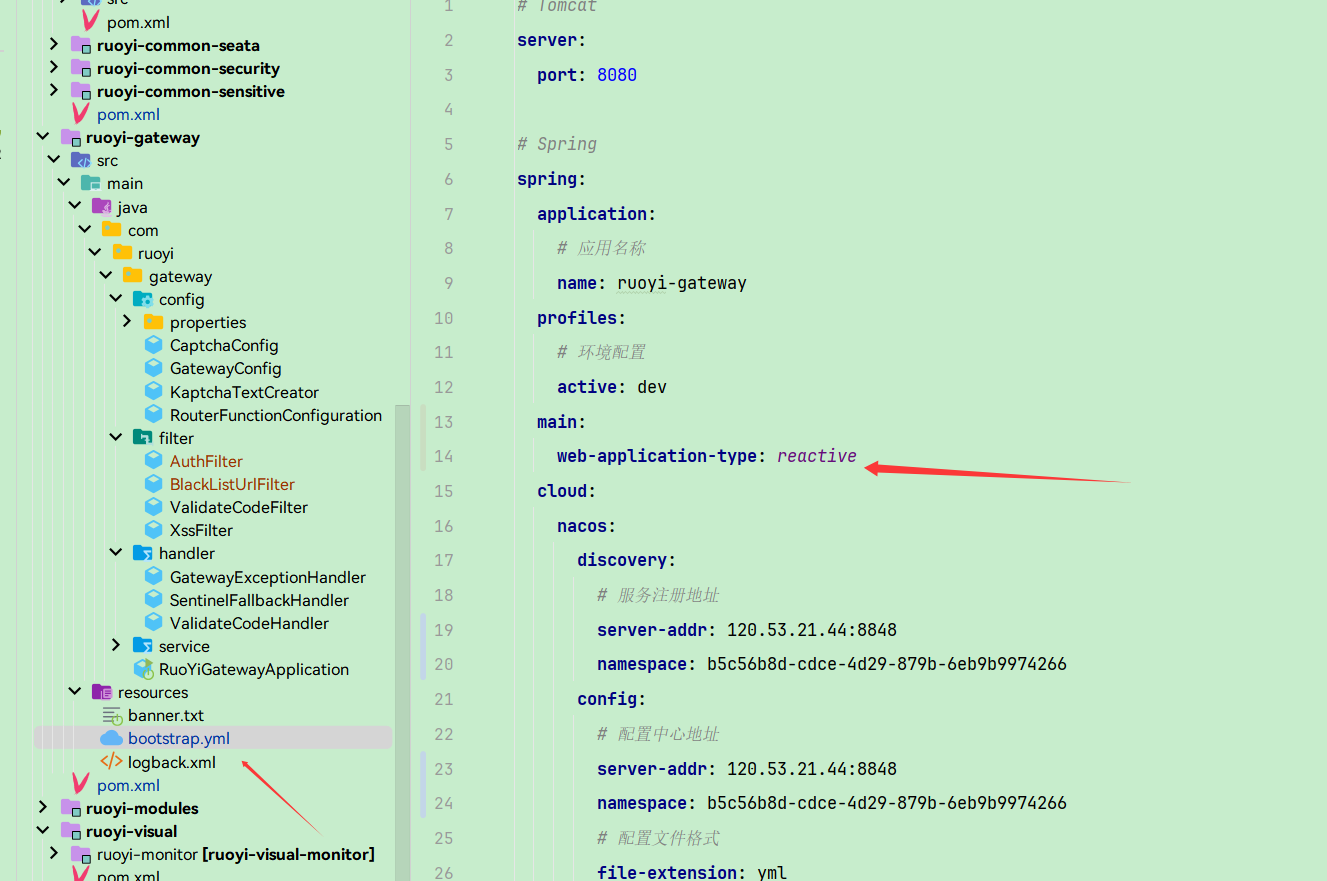Open the ruoyi-gateway pom.xml Maven file

click(x=128, y=784)
